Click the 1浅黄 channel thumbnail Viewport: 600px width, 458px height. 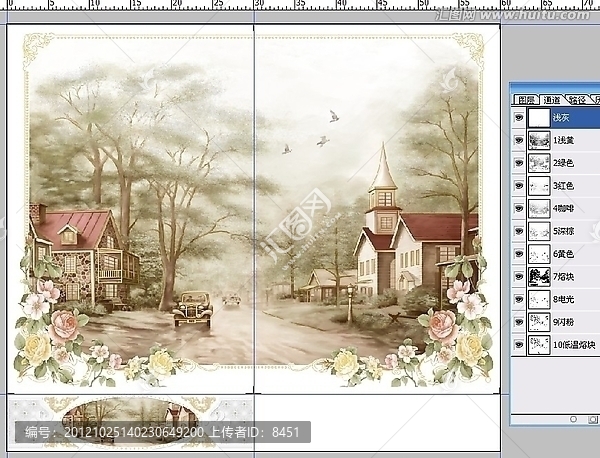coord(539,140)
